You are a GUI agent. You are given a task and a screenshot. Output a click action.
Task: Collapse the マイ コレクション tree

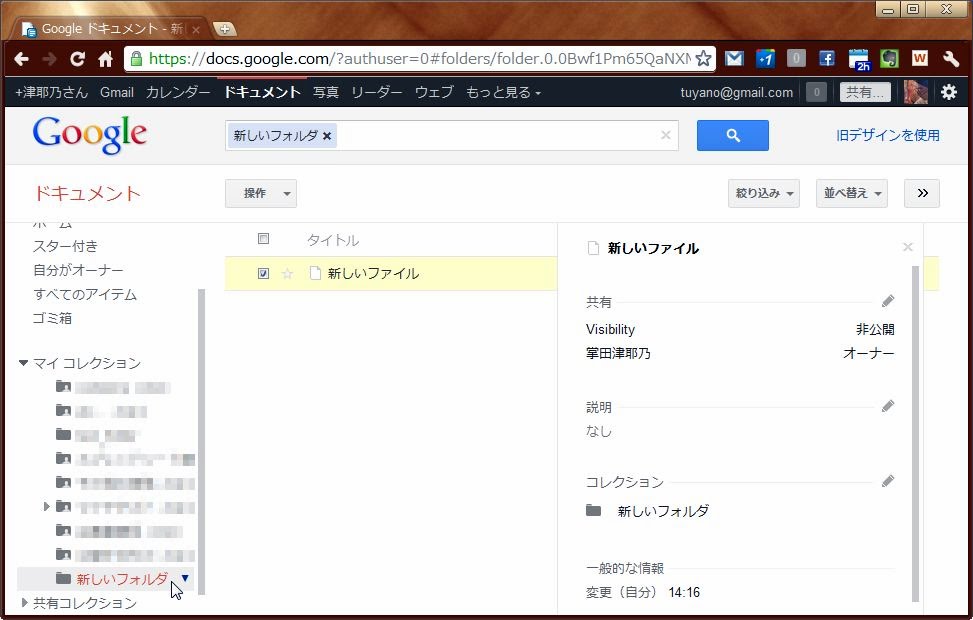(24, 363)
